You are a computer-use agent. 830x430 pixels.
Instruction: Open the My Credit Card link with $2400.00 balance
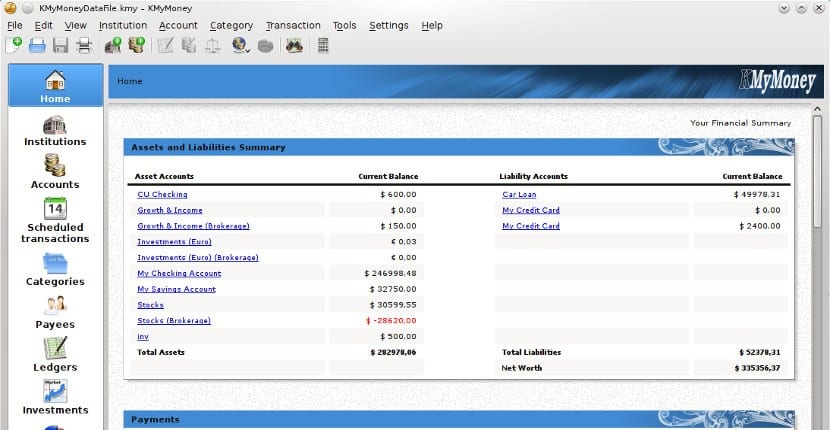click(530, 226)
